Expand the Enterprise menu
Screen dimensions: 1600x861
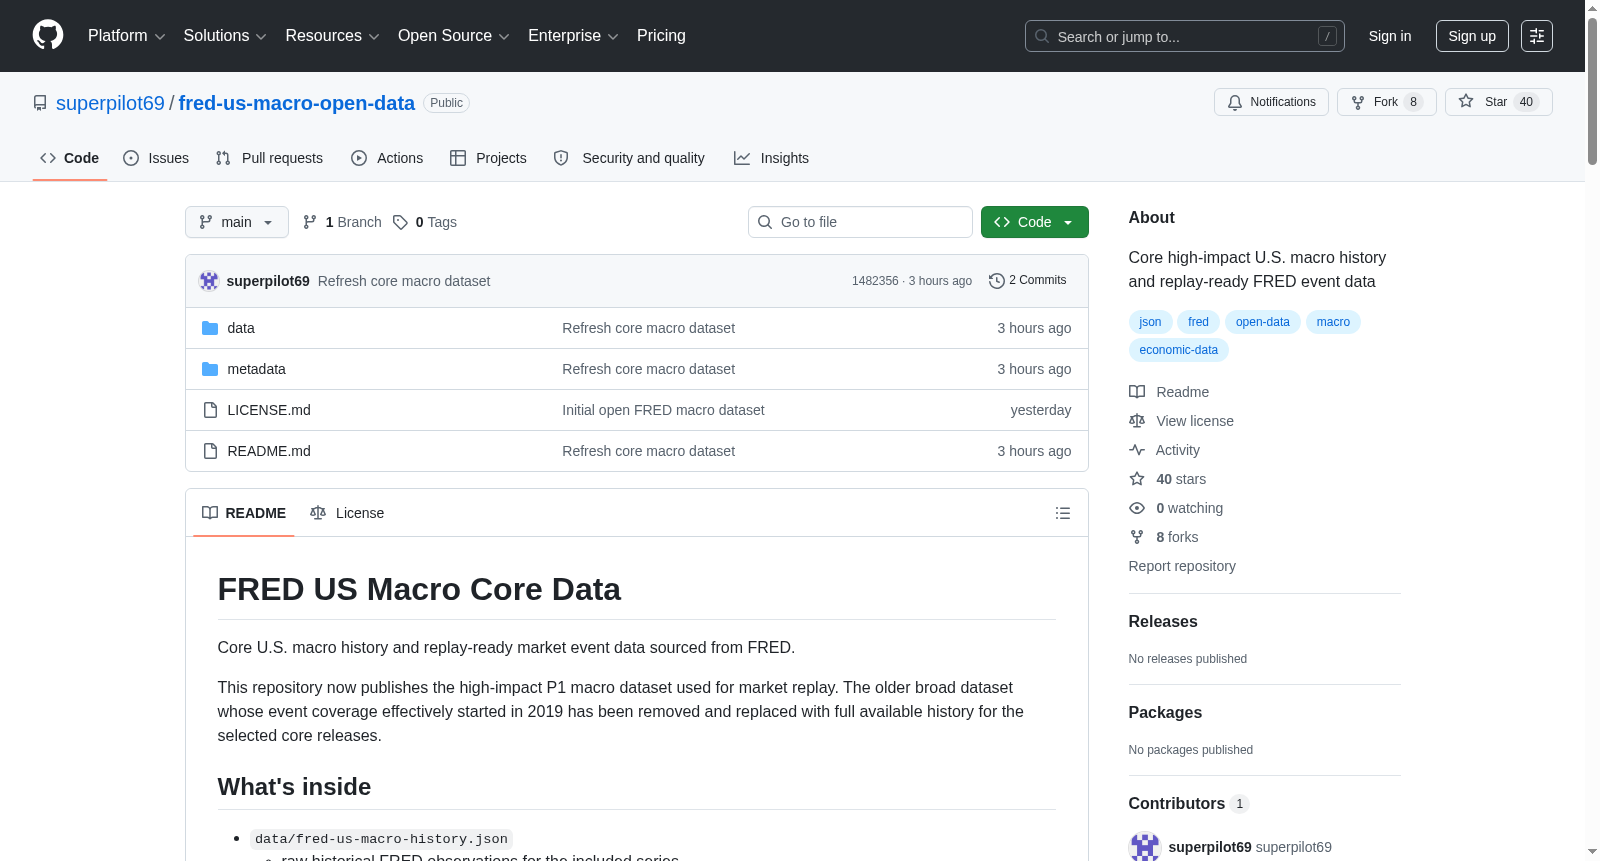point(573,36)
